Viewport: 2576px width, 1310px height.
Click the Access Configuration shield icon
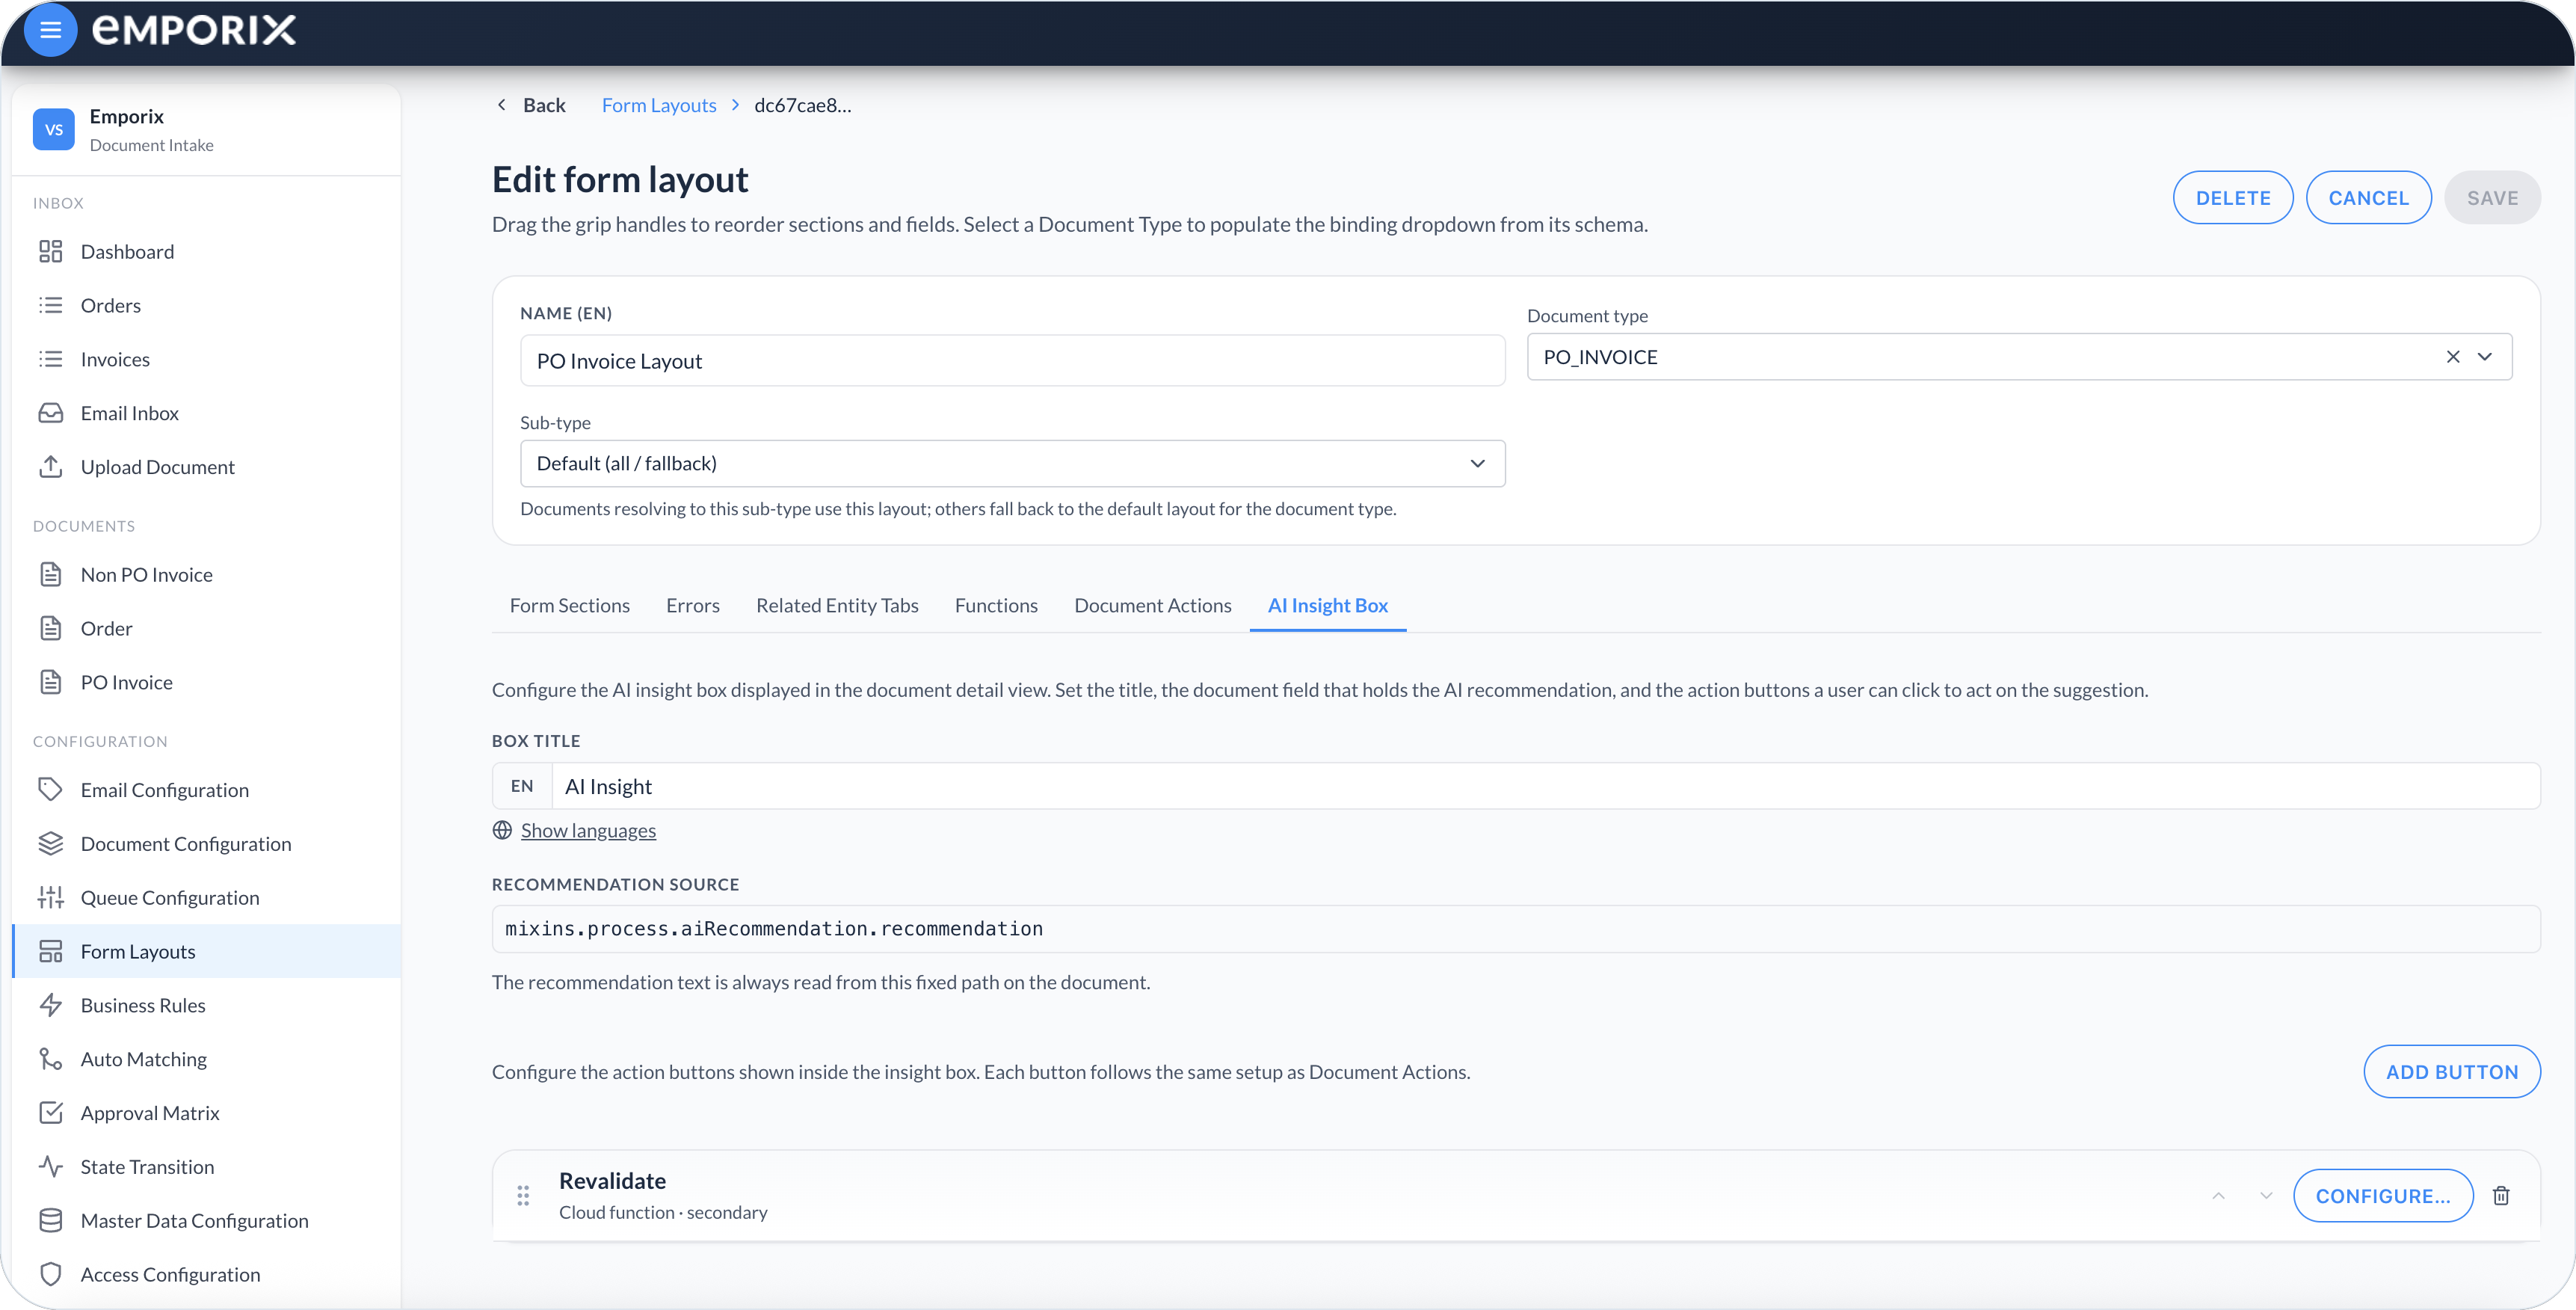(50, 1275)
